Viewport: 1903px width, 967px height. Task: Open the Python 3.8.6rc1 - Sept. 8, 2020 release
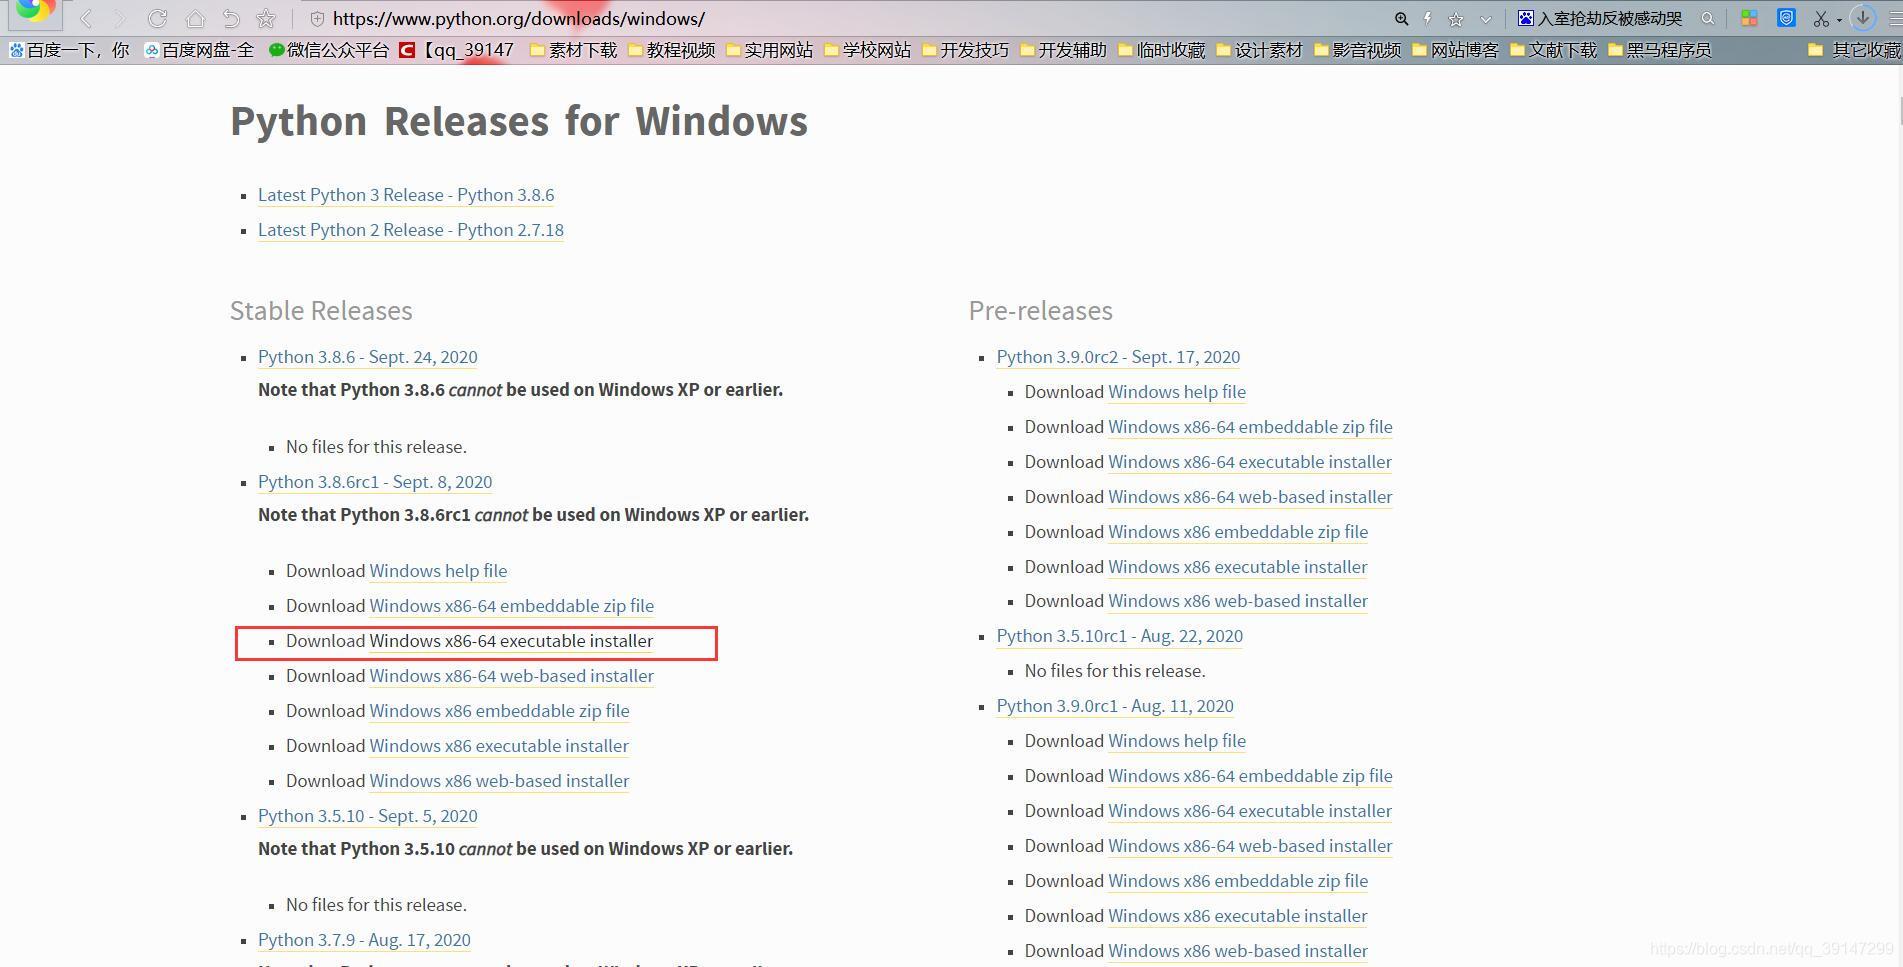[375, 482]
